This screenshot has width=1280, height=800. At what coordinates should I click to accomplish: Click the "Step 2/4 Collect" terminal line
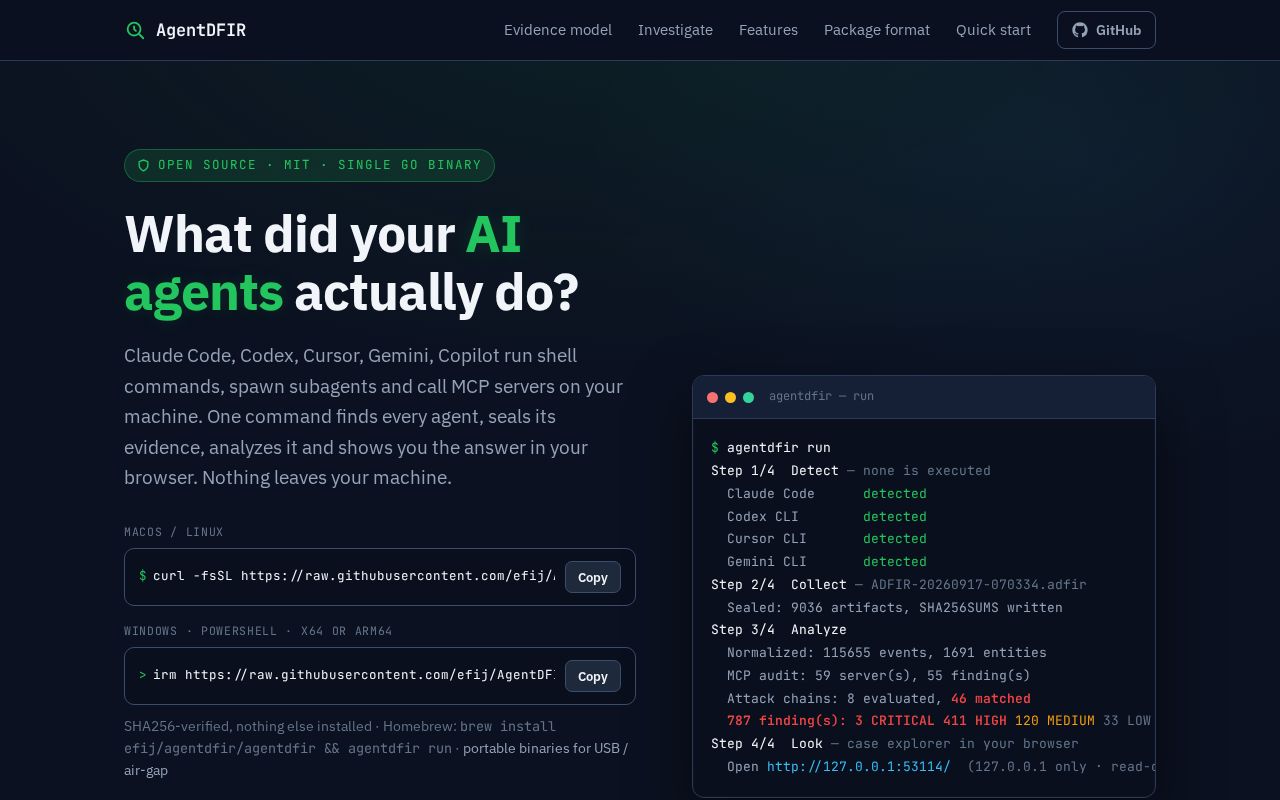click(899, 584)
